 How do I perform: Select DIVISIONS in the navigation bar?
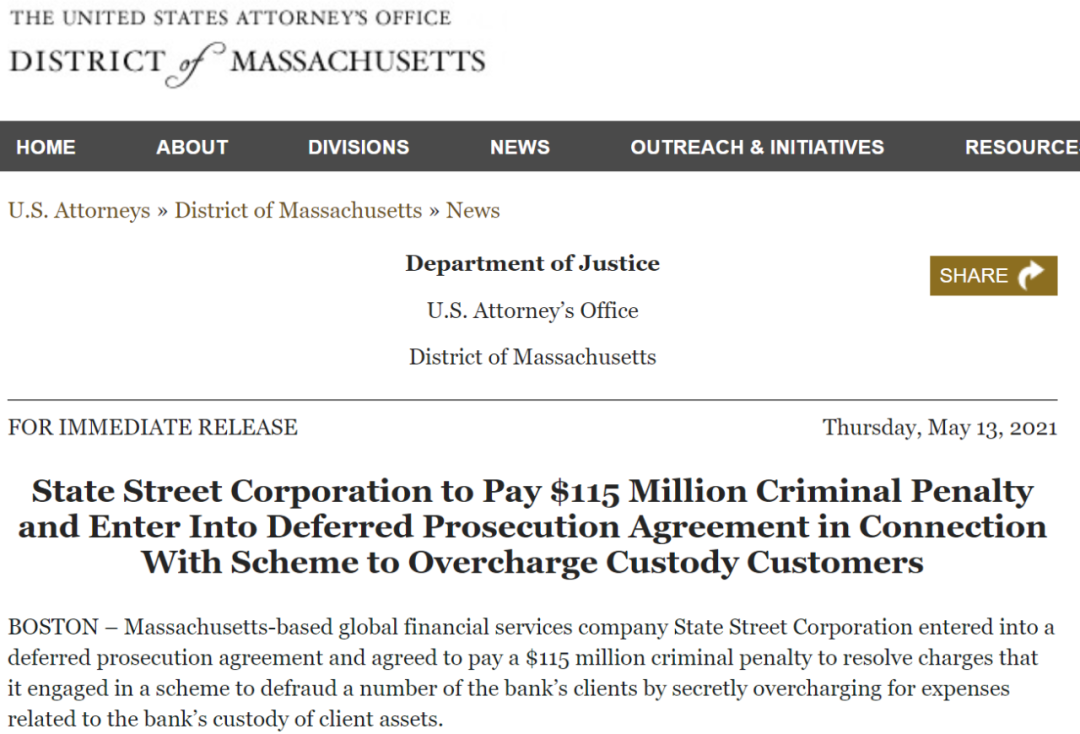(359, 147)
